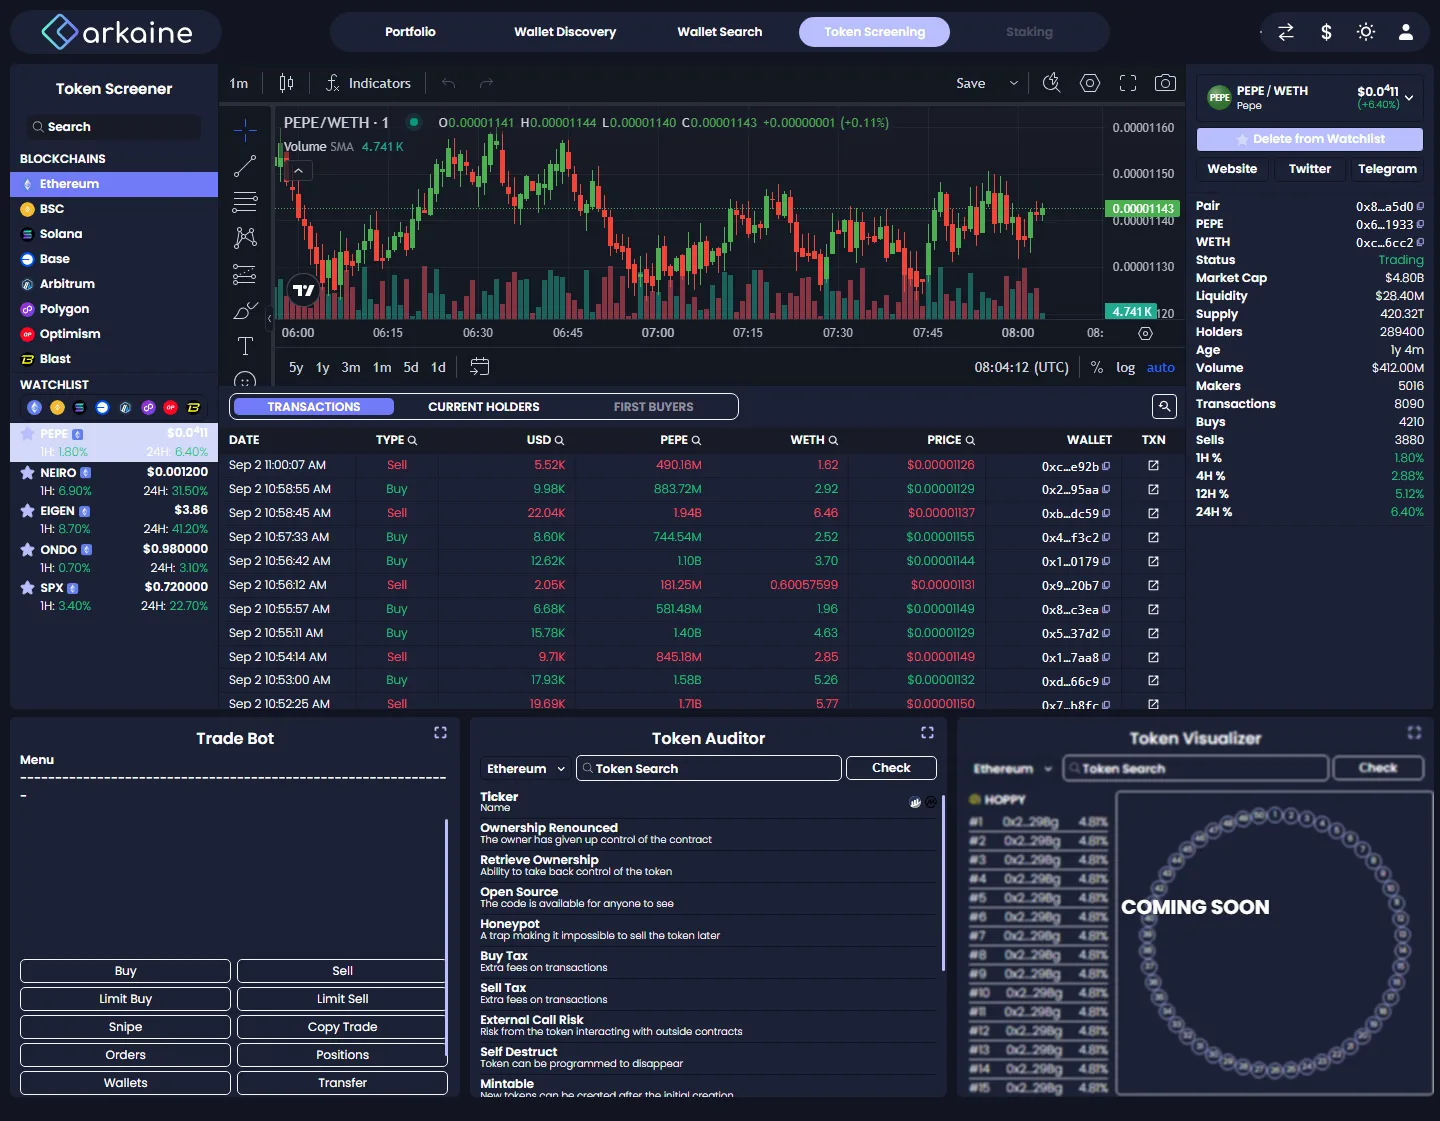Filter PRICE column with search icon
1440x1121 pixels.
tap(970, 440)
